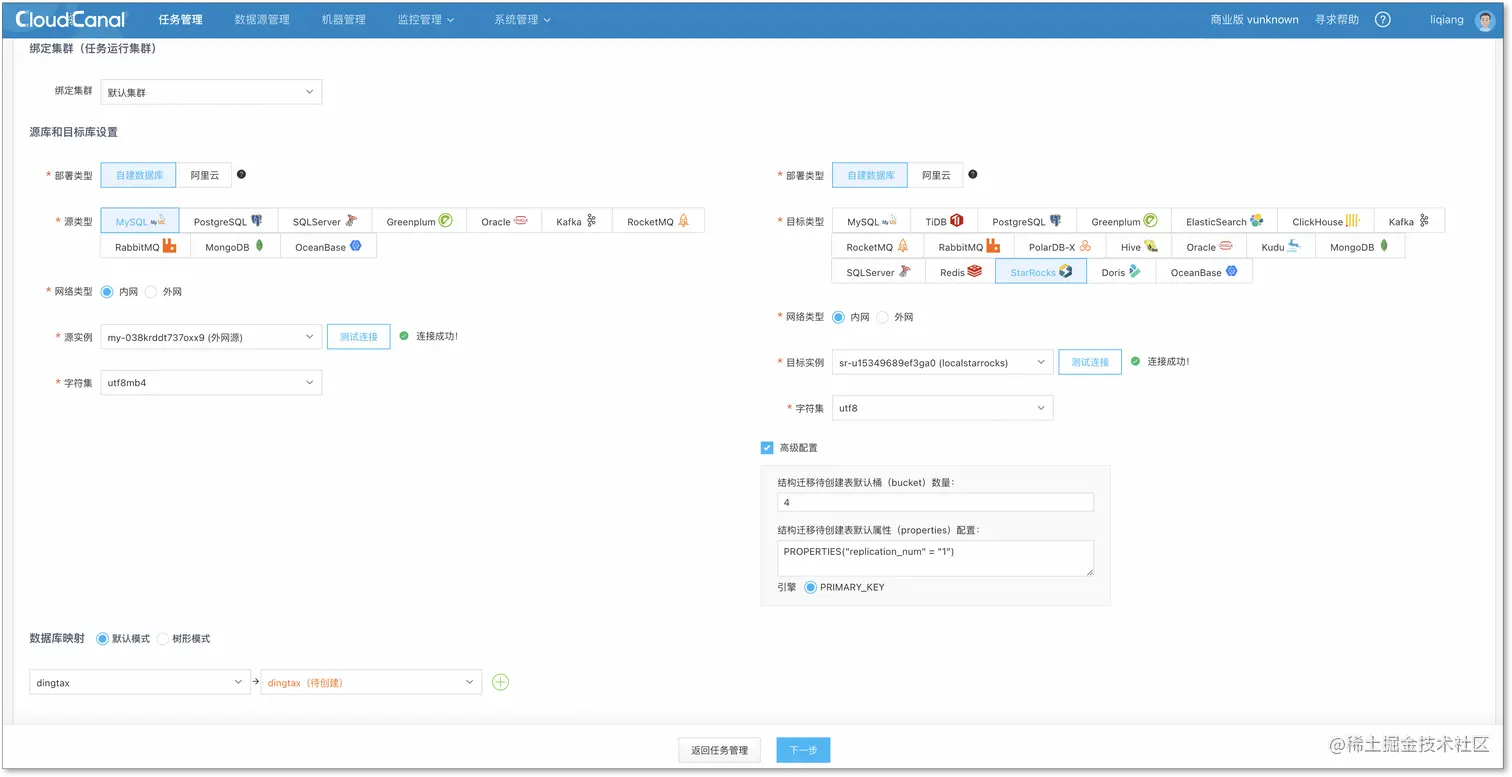Viewport: 1512px width, 777px height.
Task: Click the liqiang user avatar
Action: (1484, 19)
